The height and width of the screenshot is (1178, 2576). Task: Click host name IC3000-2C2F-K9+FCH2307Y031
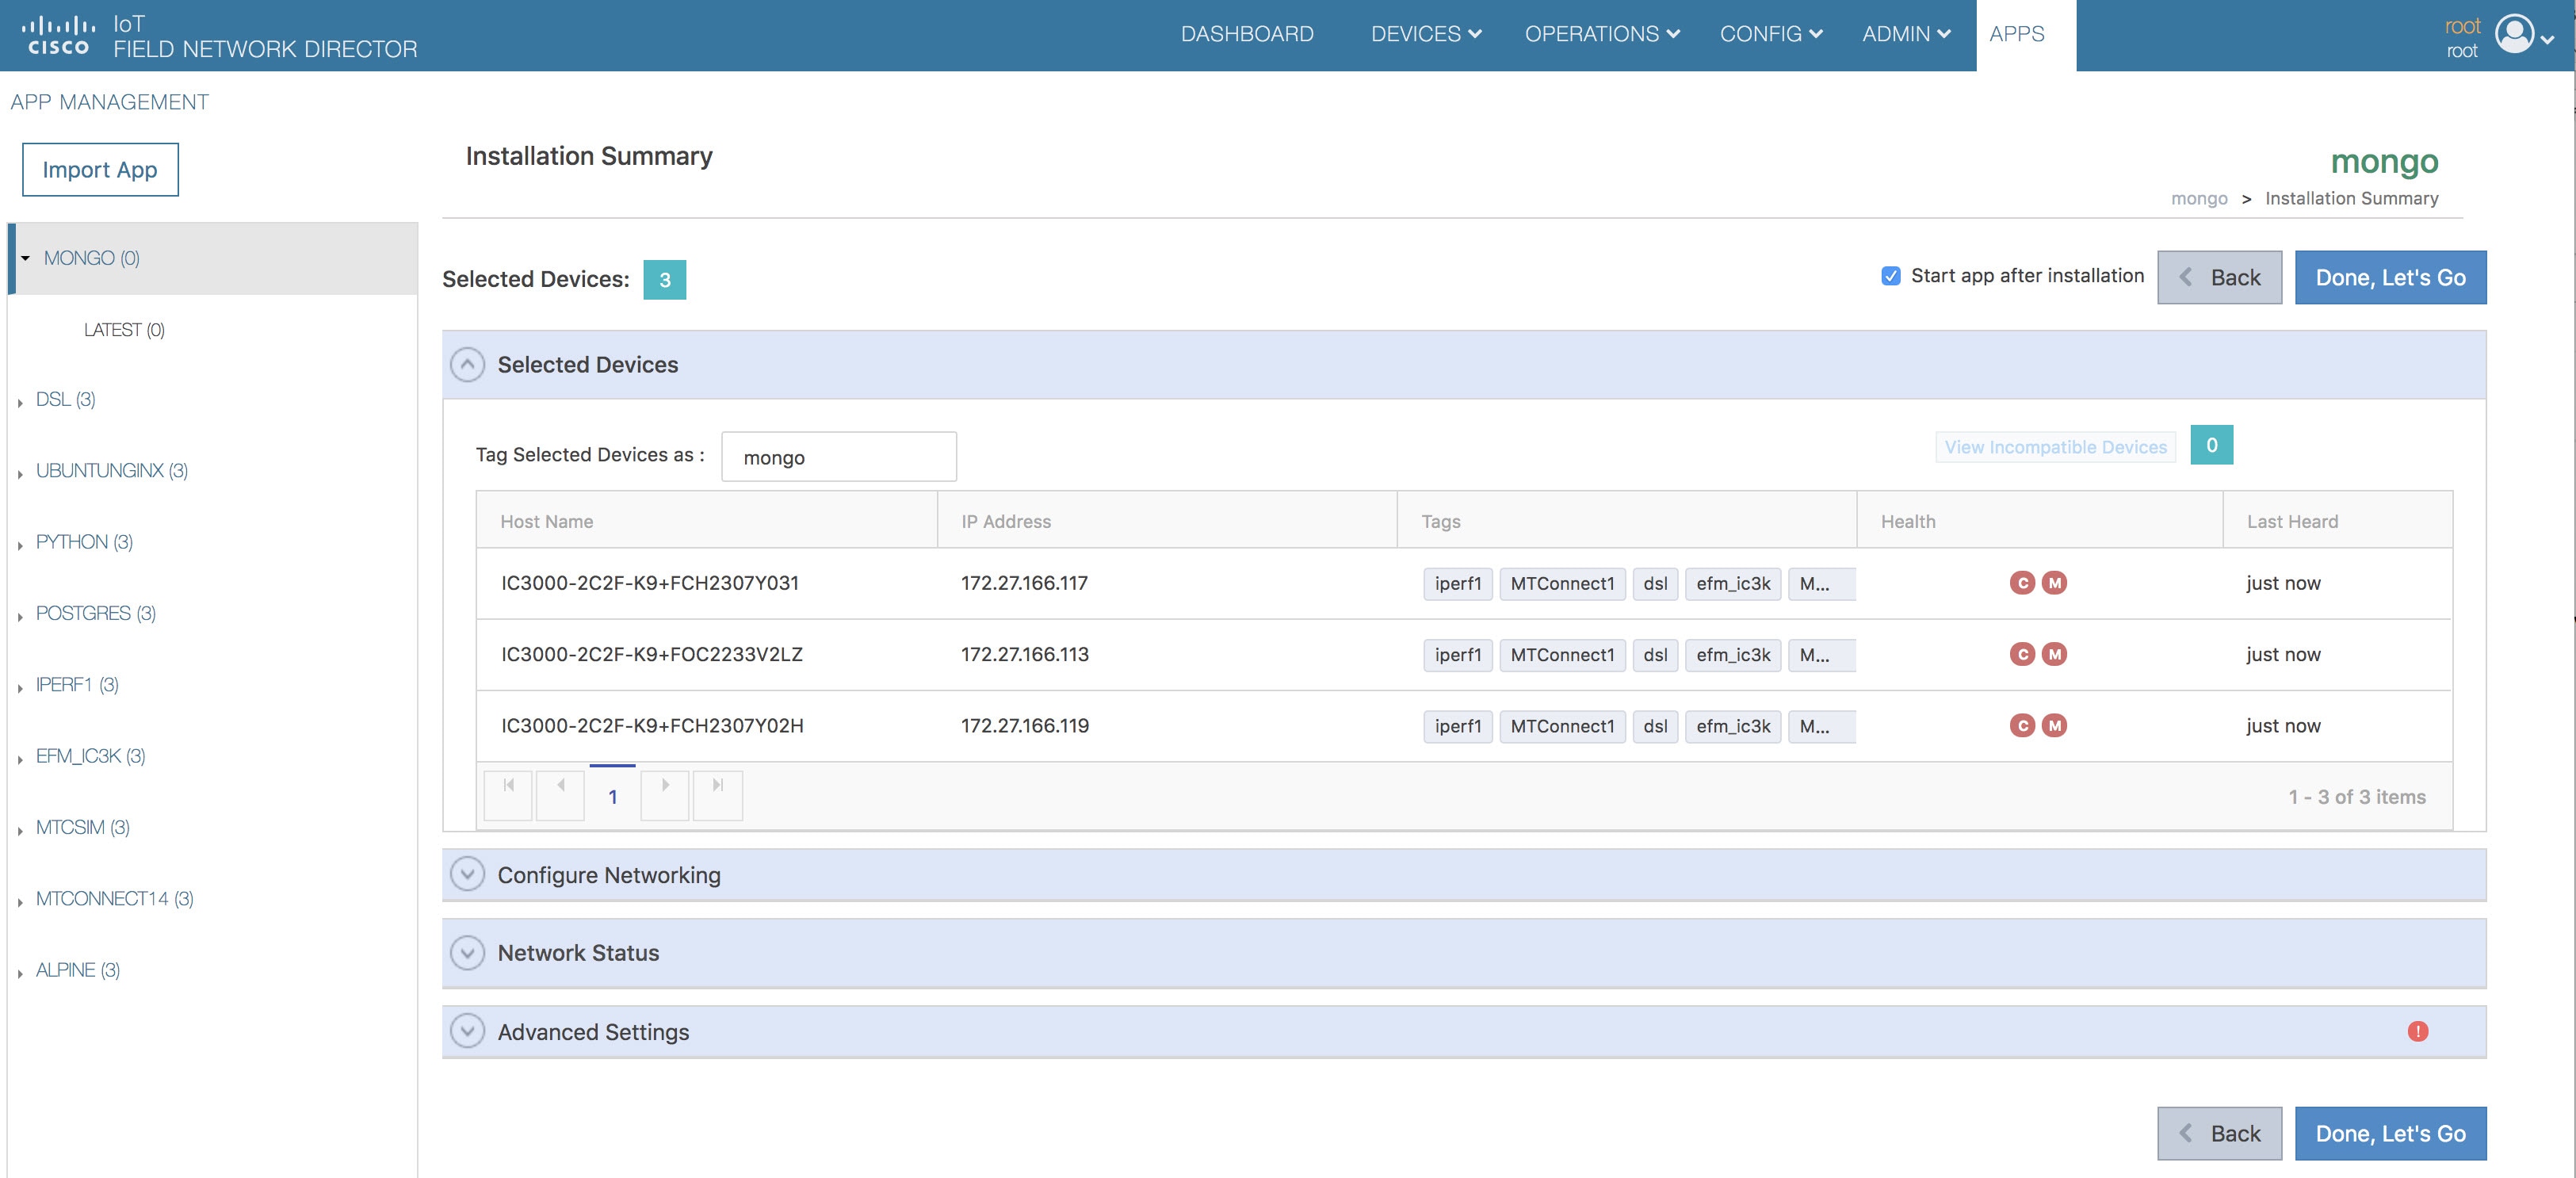coord(650,583)
